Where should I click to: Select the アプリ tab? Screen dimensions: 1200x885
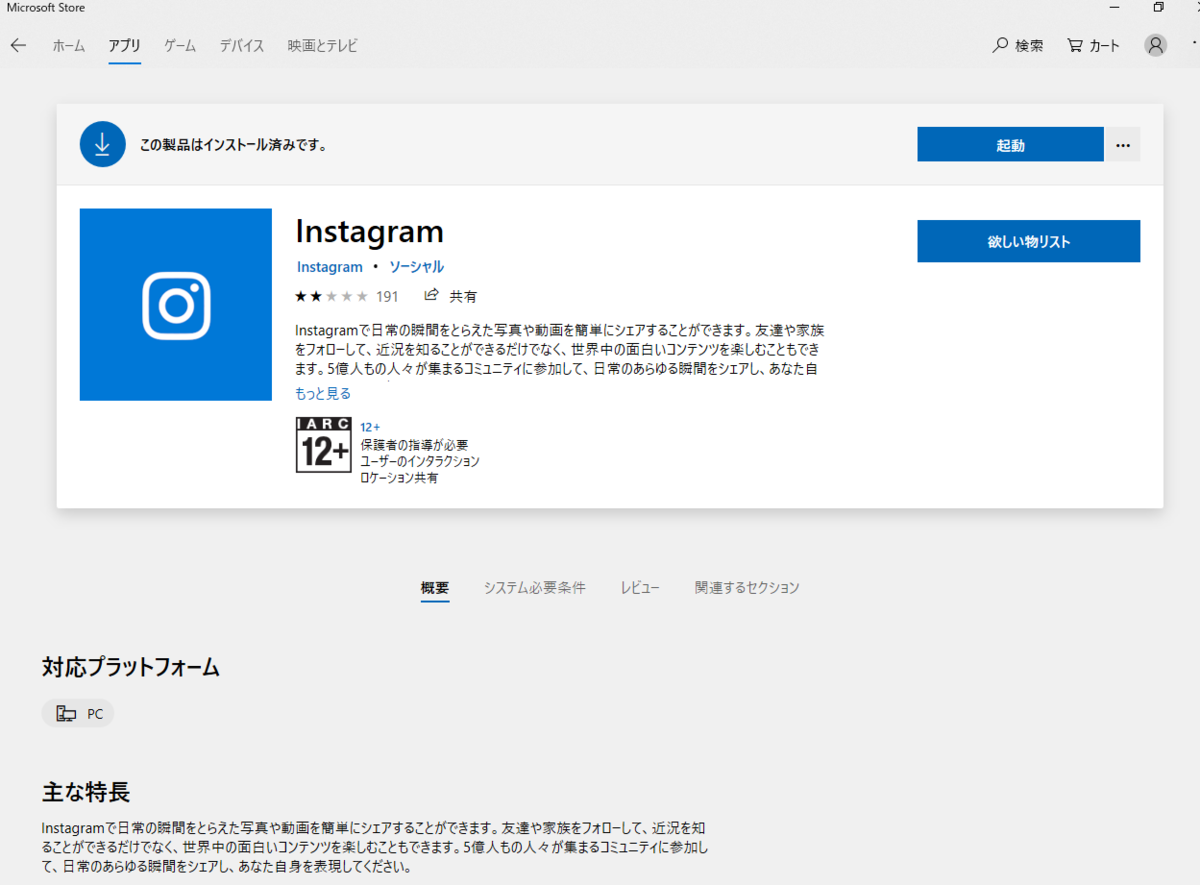(x=125, y=46)
